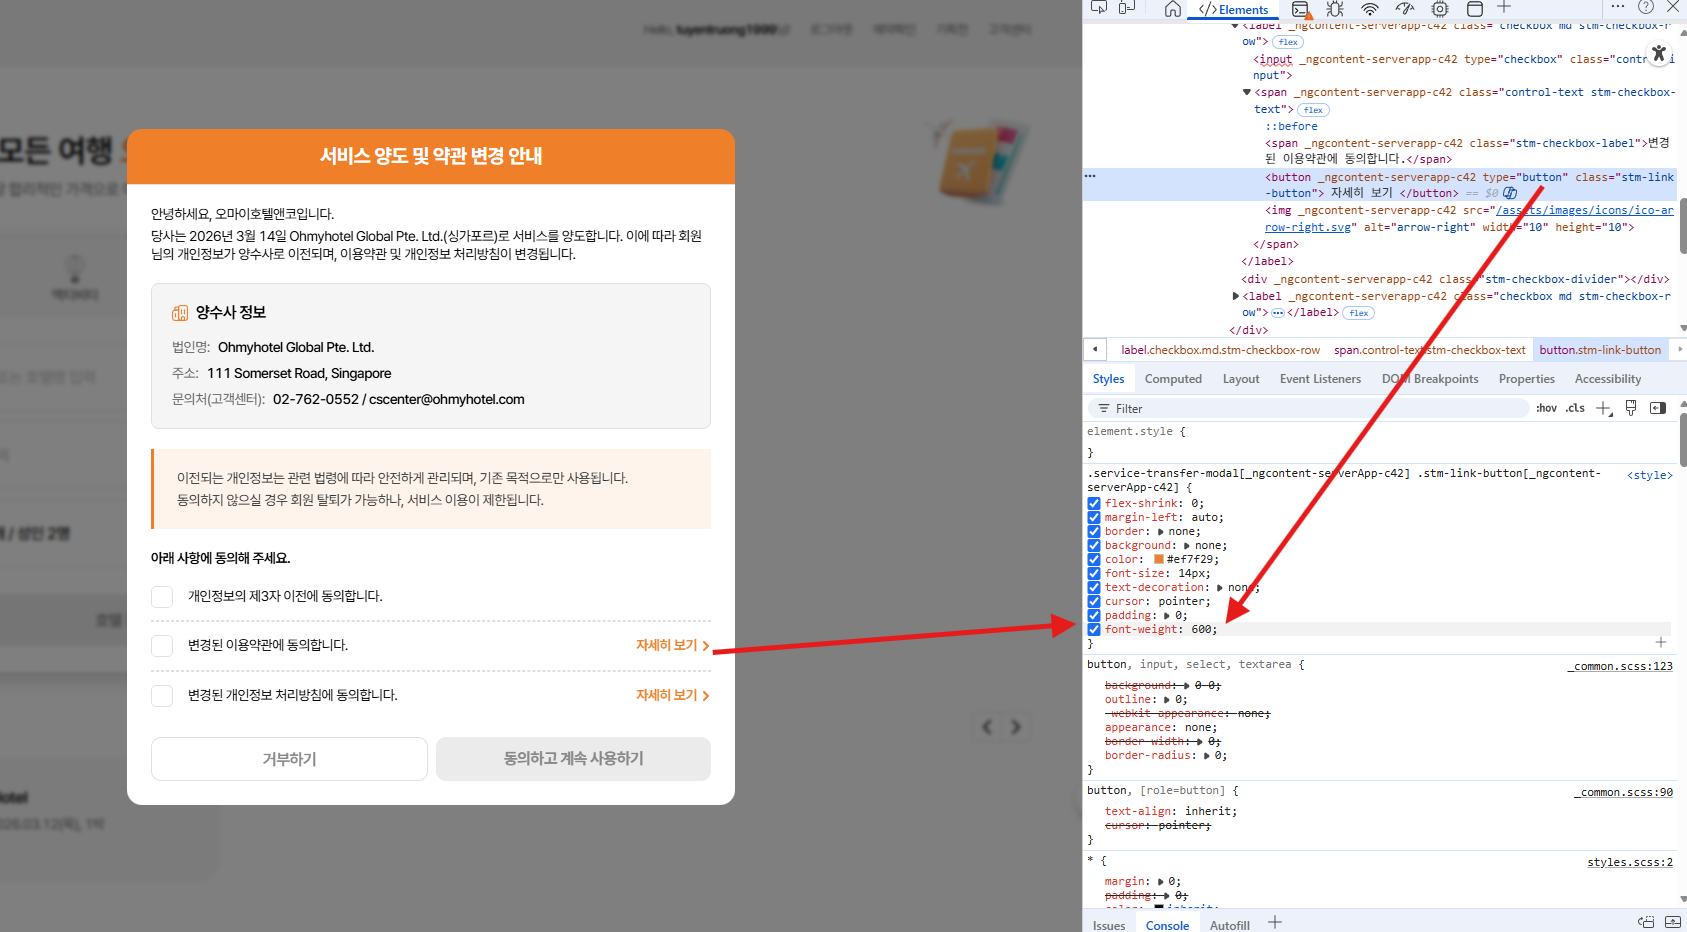This screenshot has width=1687, height=932.
Task: Click the dock quick view icon
Action: 1646,922
